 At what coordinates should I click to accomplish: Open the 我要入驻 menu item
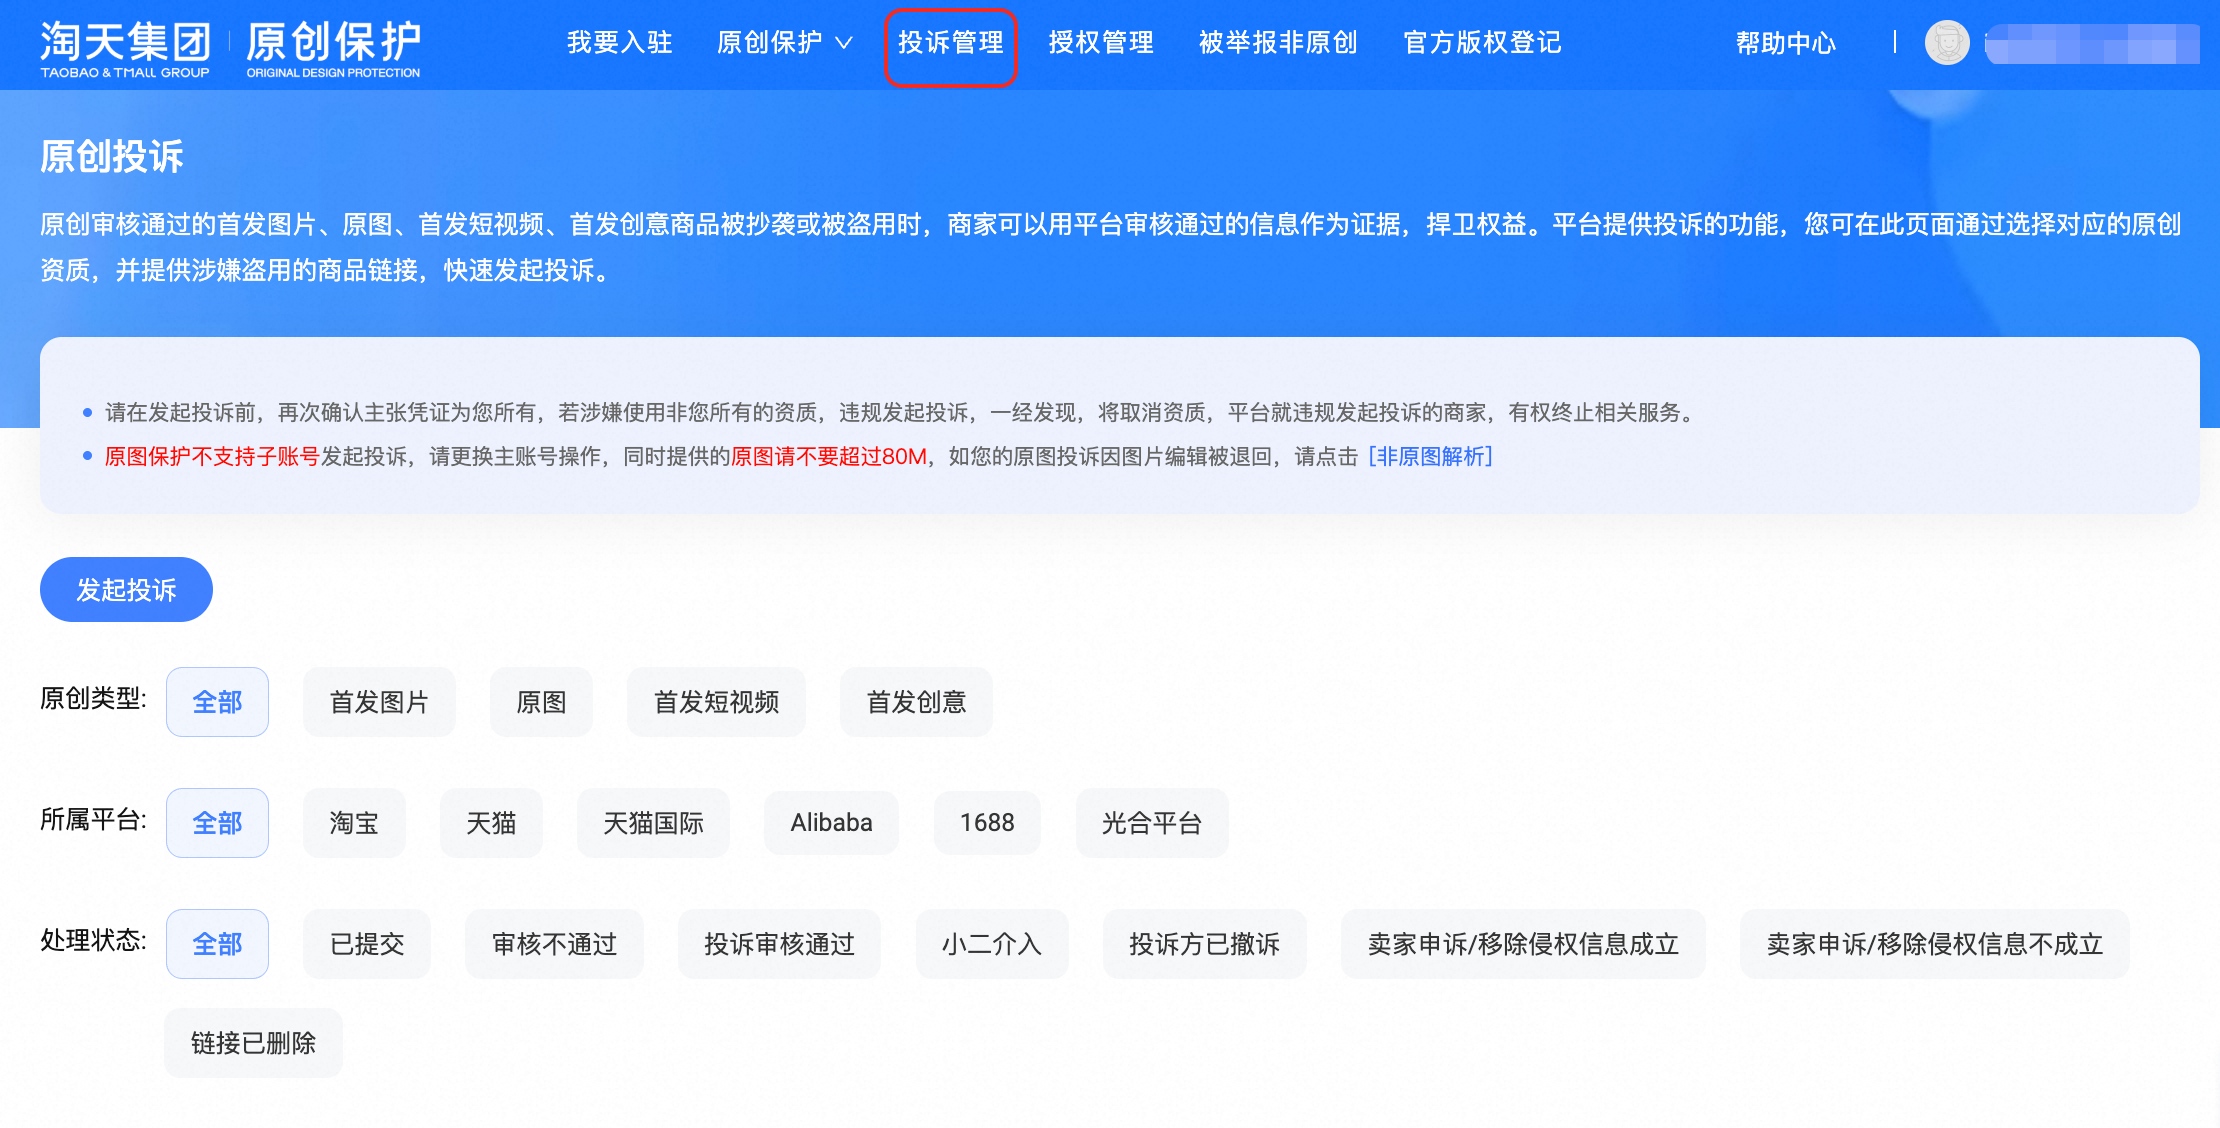pos(619,43)
